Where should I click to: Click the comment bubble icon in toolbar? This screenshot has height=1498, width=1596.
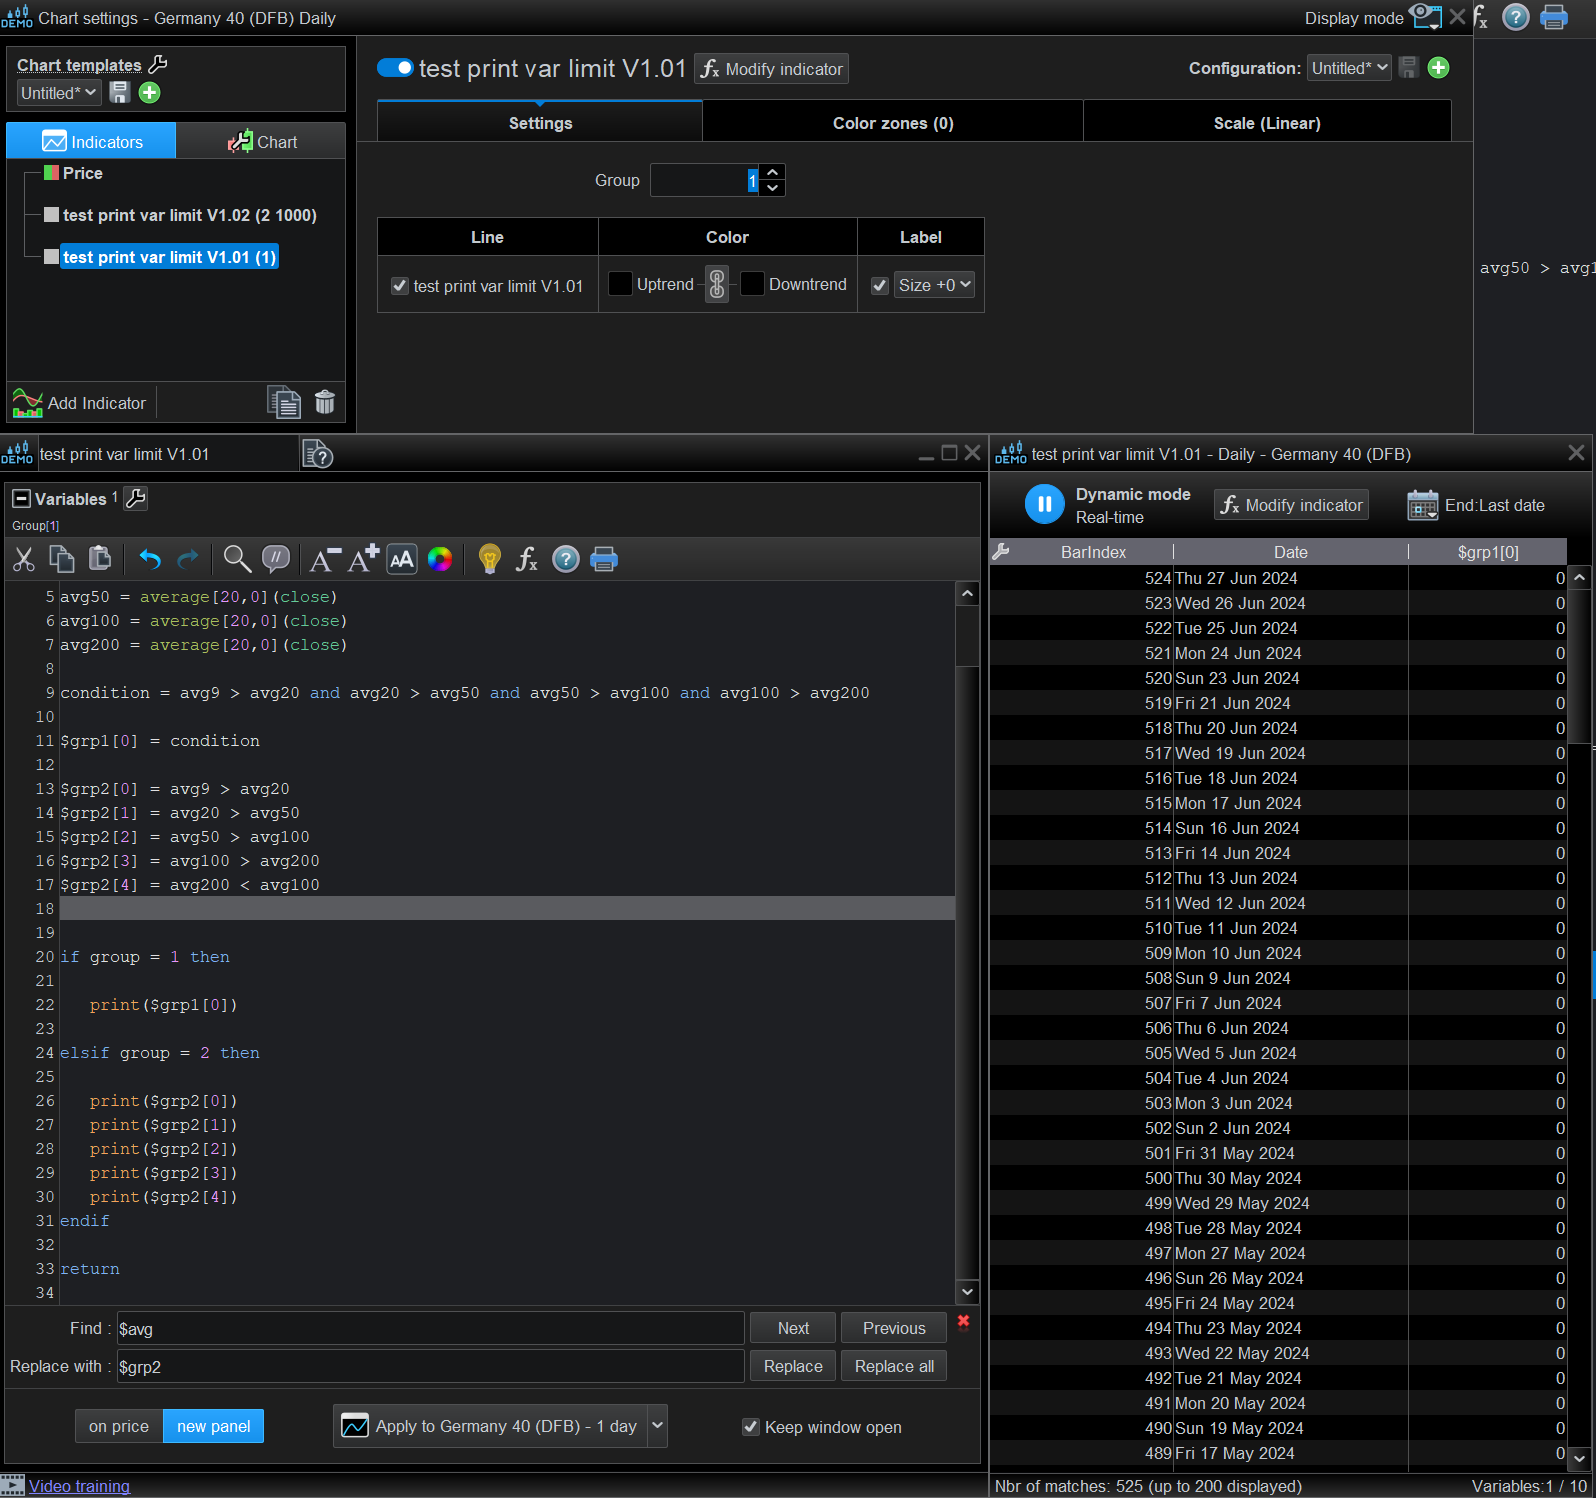[x=276, y=559]
